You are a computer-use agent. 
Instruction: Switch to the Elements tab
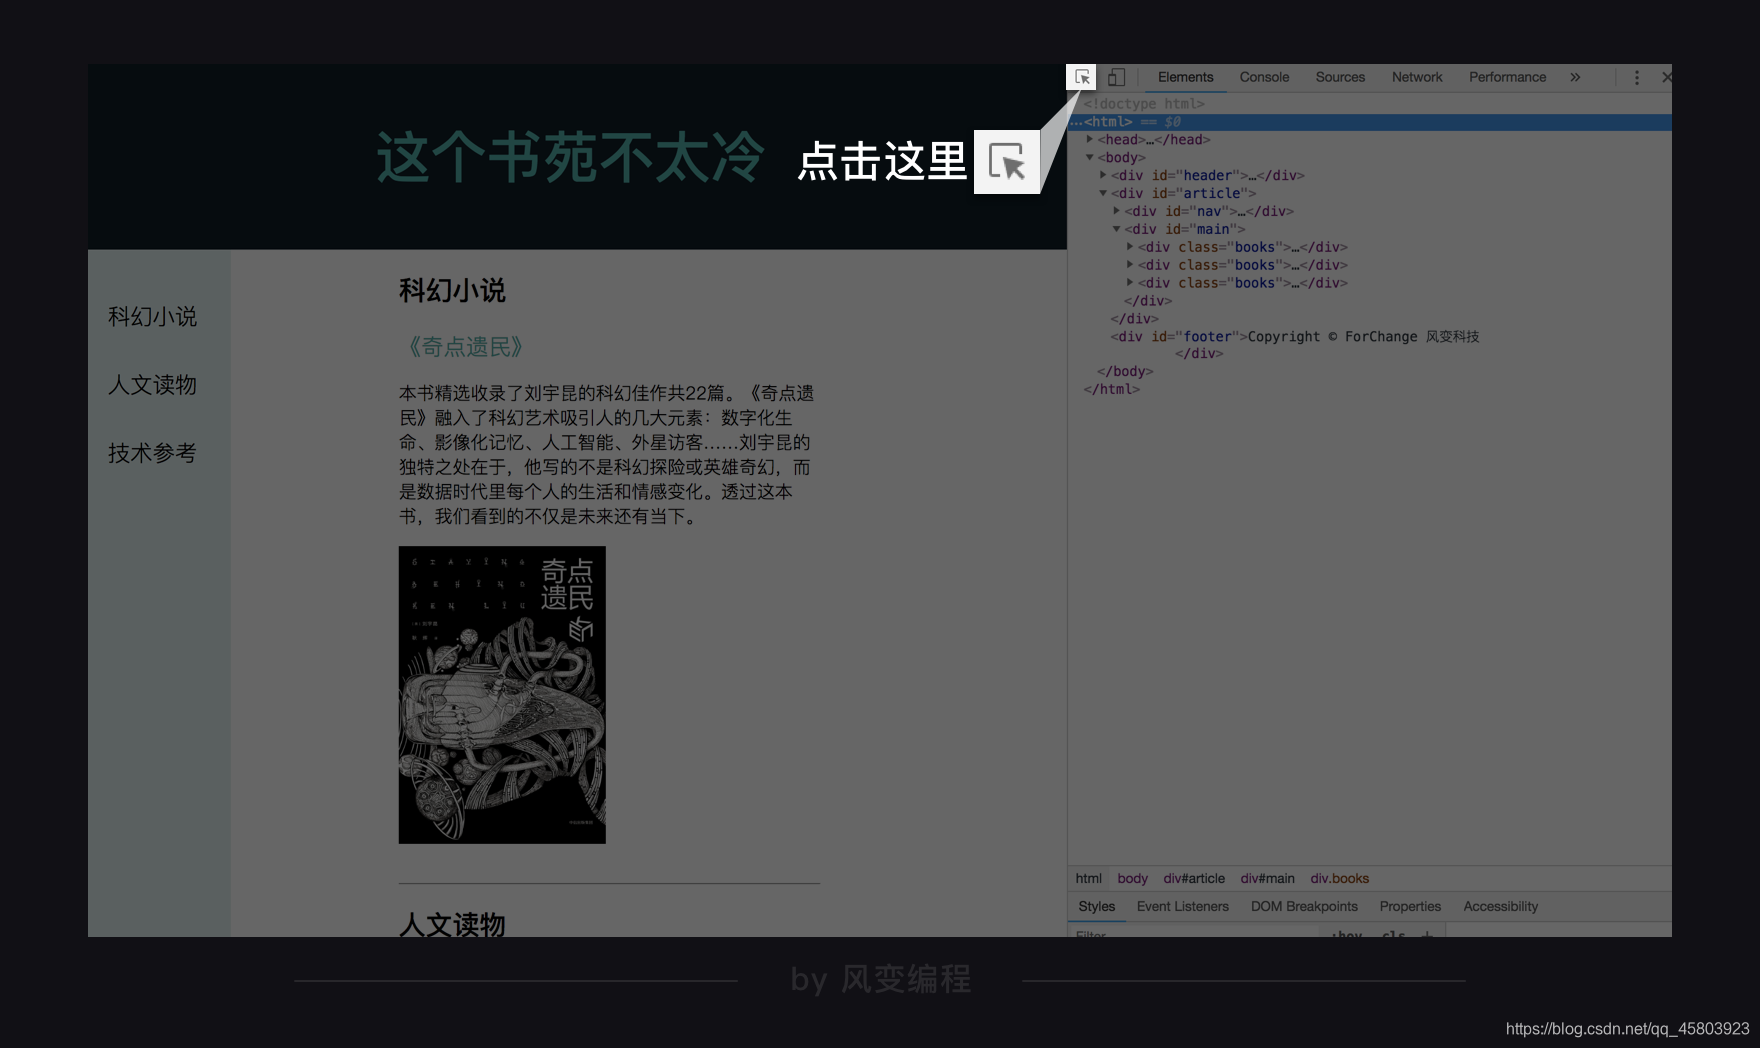(x=1185, y=77)
